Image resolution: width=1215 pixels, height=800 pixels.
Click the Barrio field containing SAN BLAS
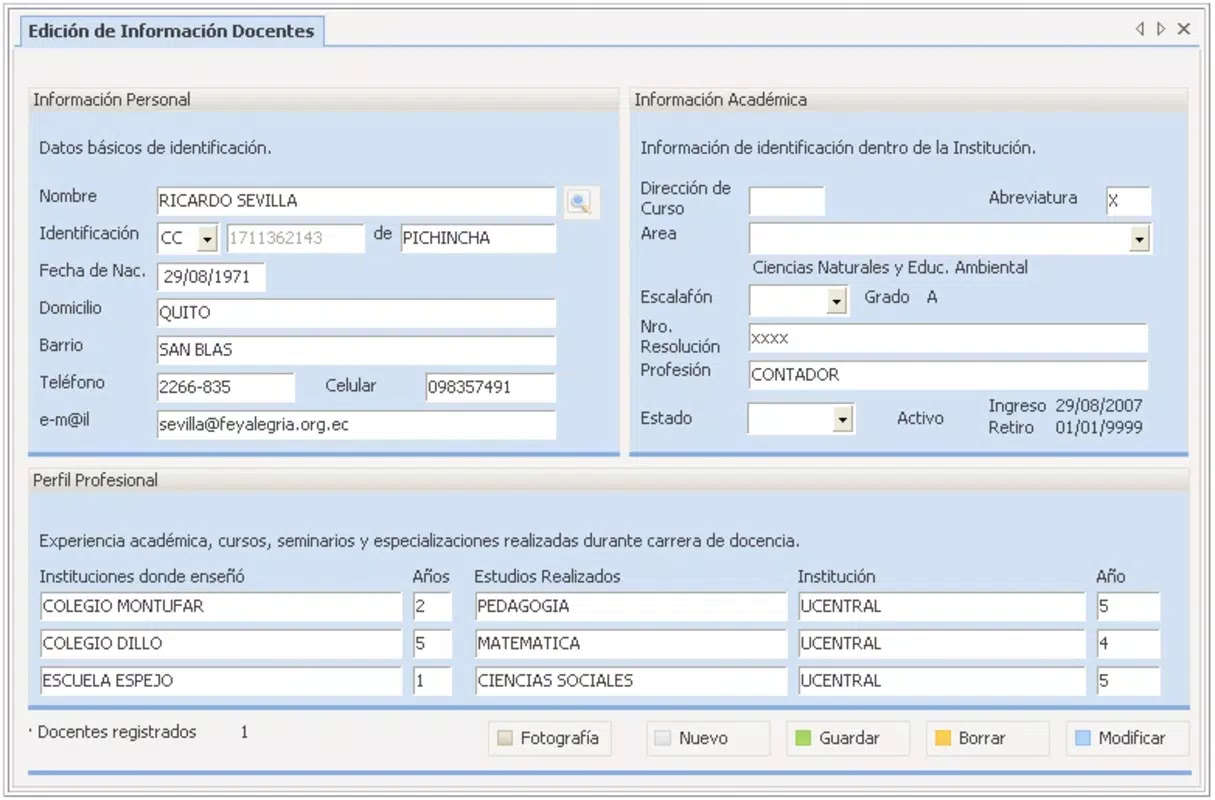(x=356, y=351)
